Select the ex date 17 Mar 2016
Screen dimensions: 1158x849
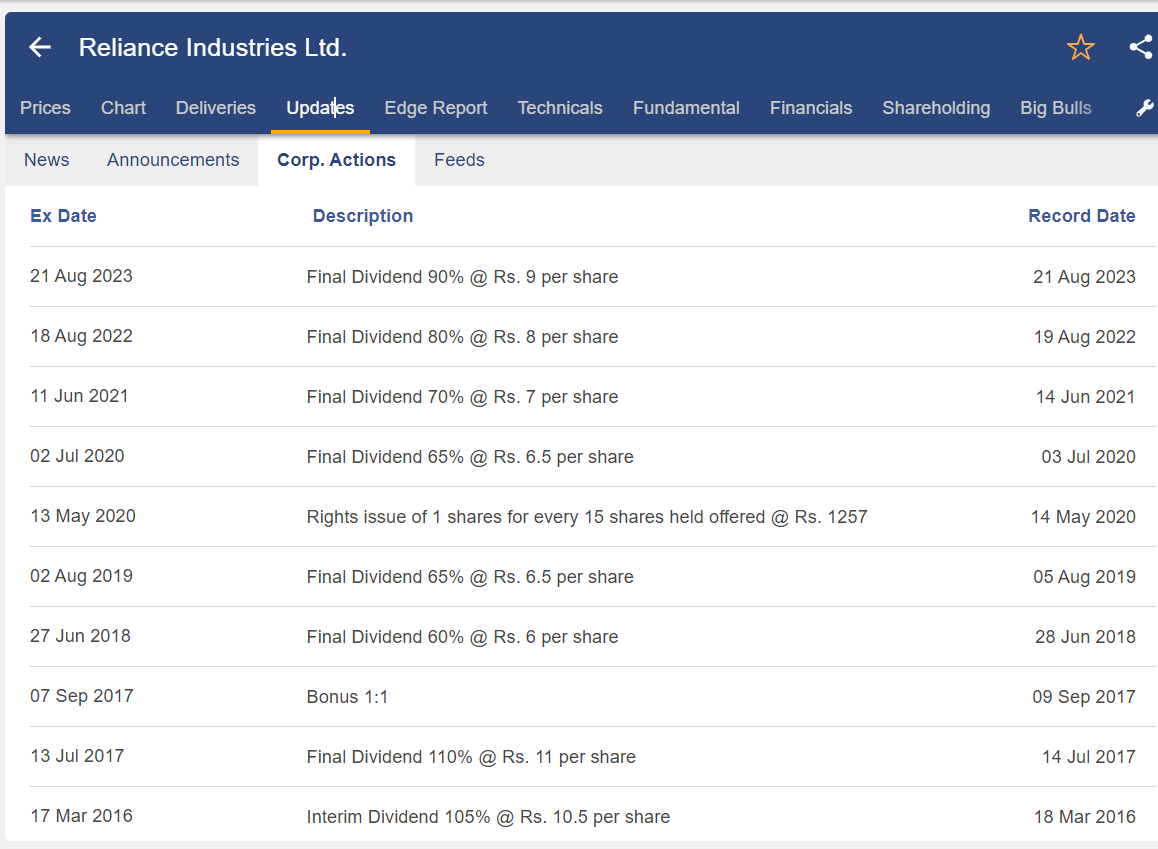(x=81, y=815)
